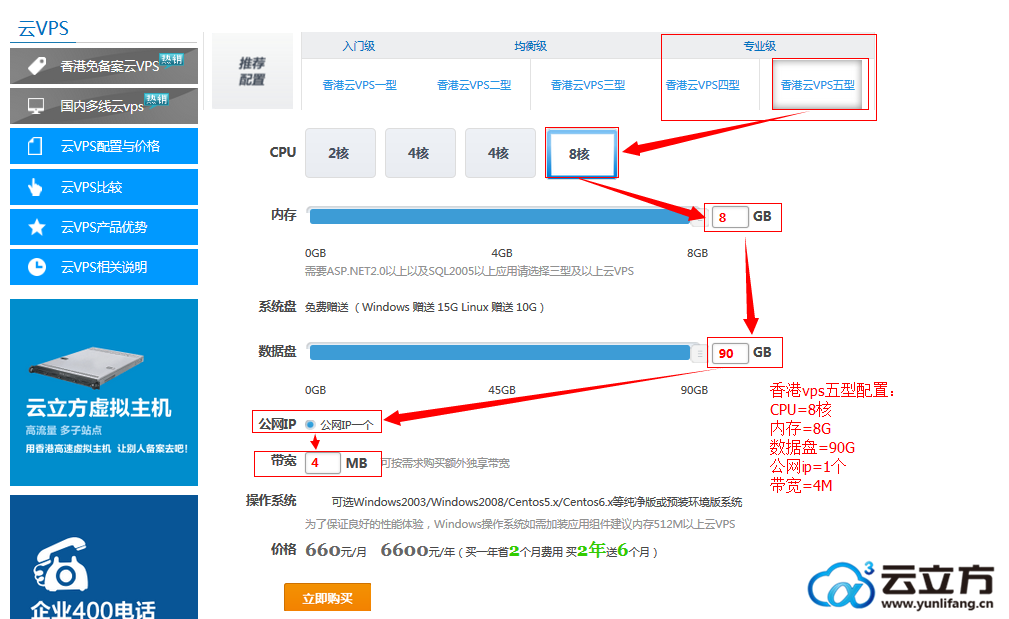Click the 内存 memory slider bar

[x=500, y=217]
